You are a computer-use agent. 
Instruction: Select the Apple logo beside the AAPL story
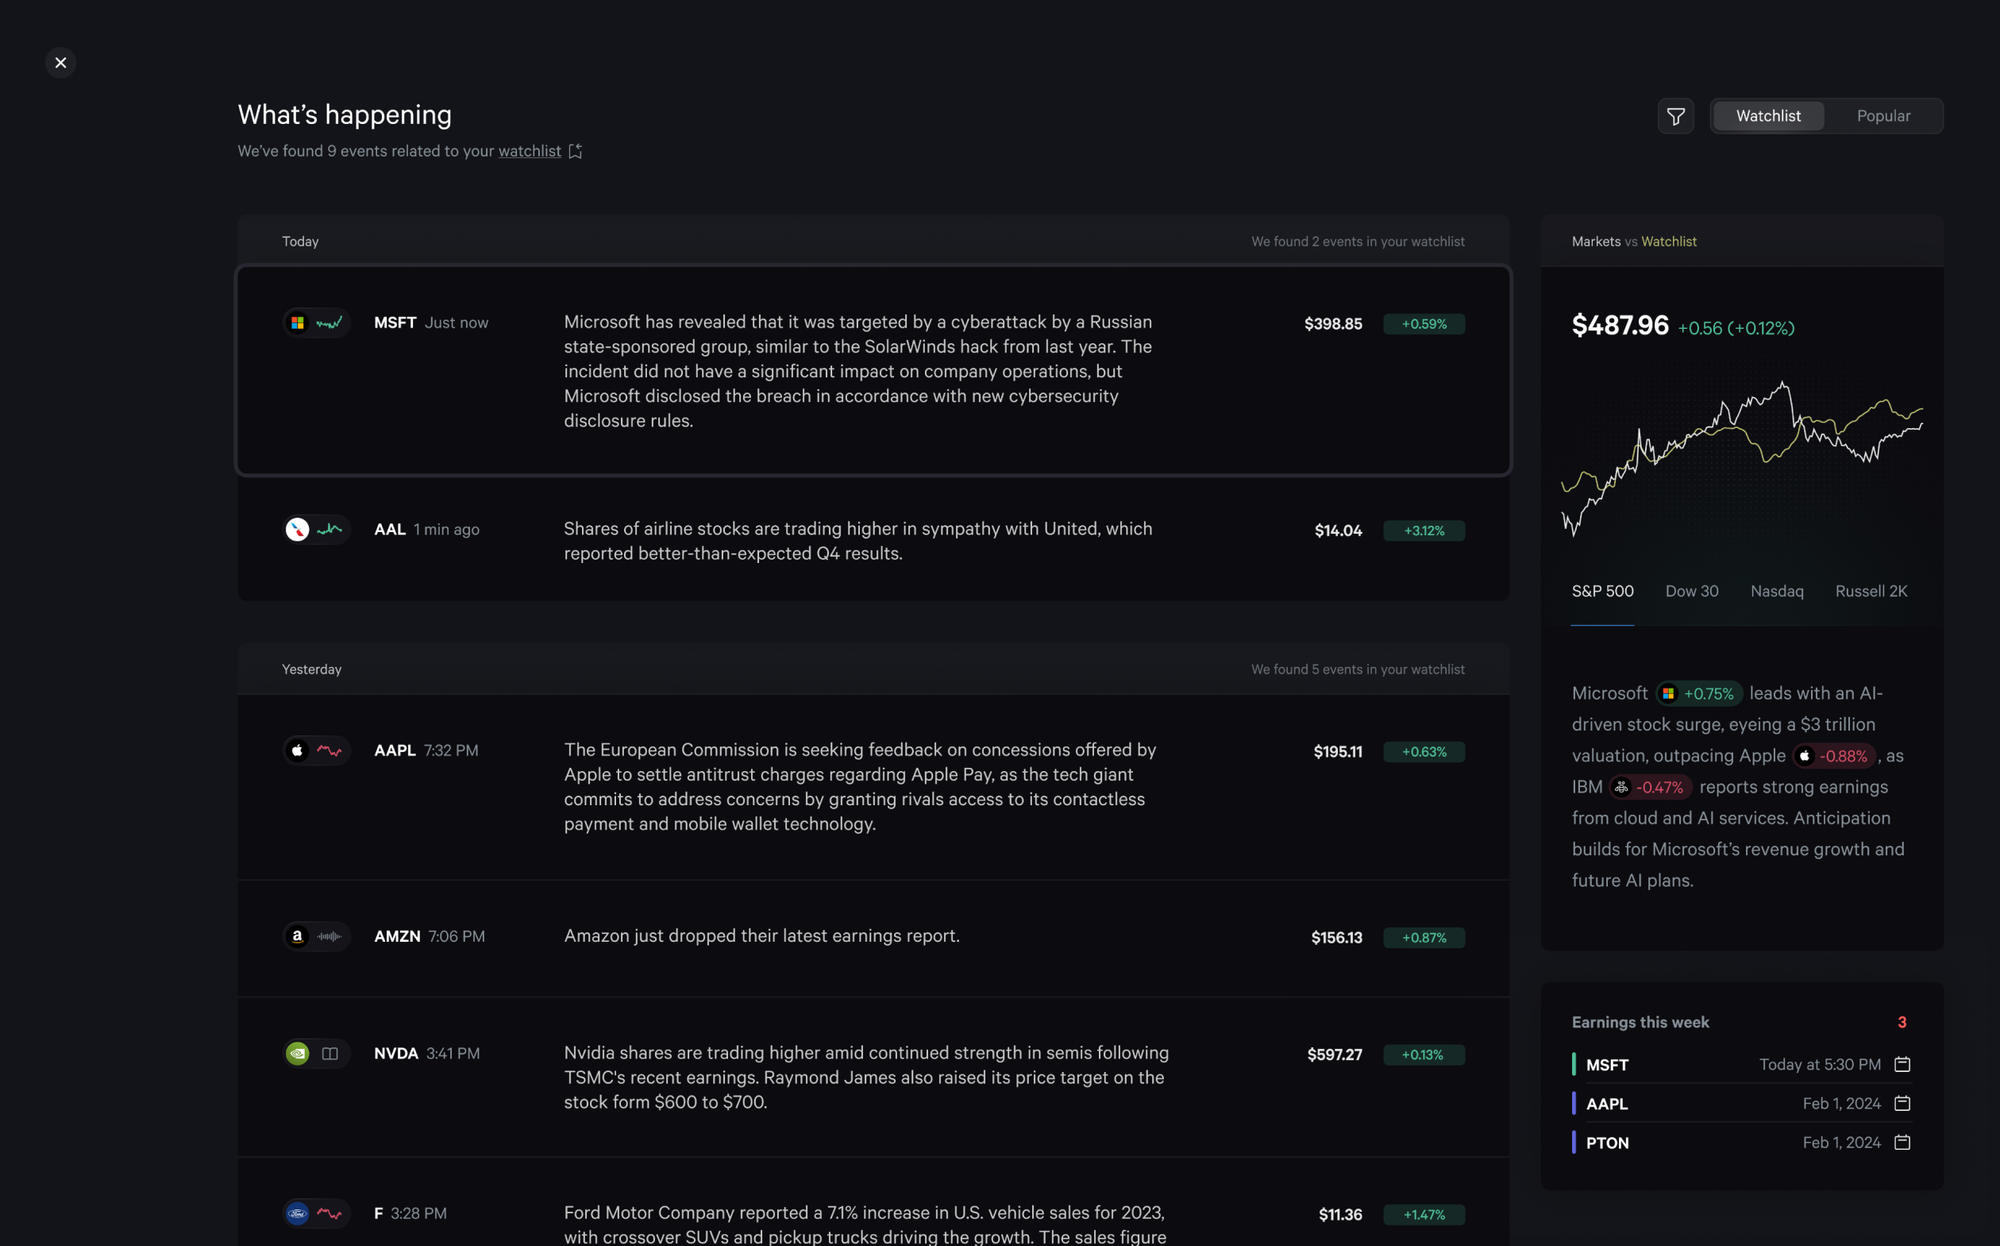297,750
